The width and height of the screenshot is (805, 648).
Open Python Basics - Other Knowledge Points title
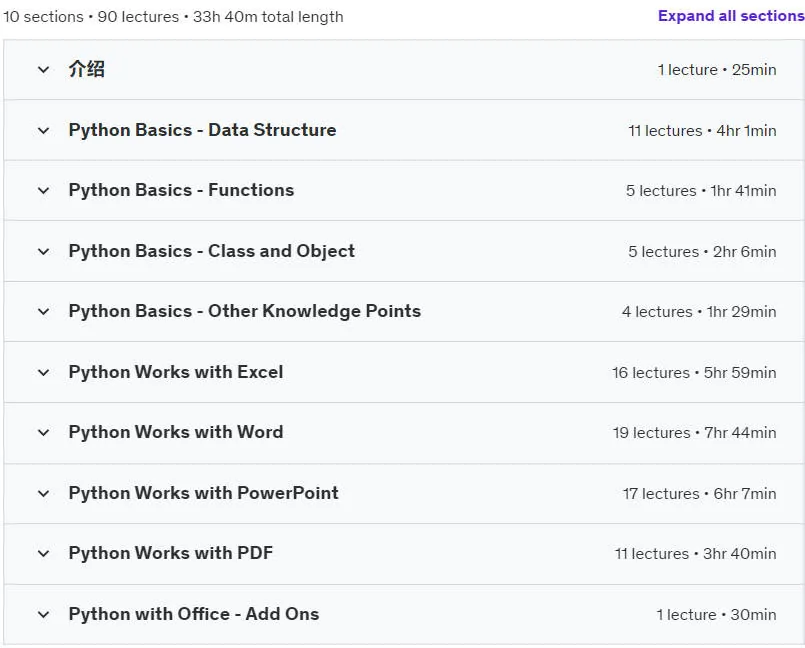click(244, 311)
